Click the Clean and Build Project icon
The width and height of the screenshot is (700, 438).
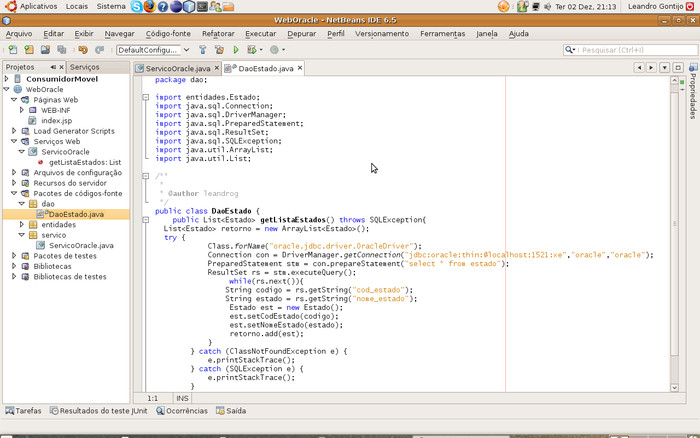click(x=219, y=50)
